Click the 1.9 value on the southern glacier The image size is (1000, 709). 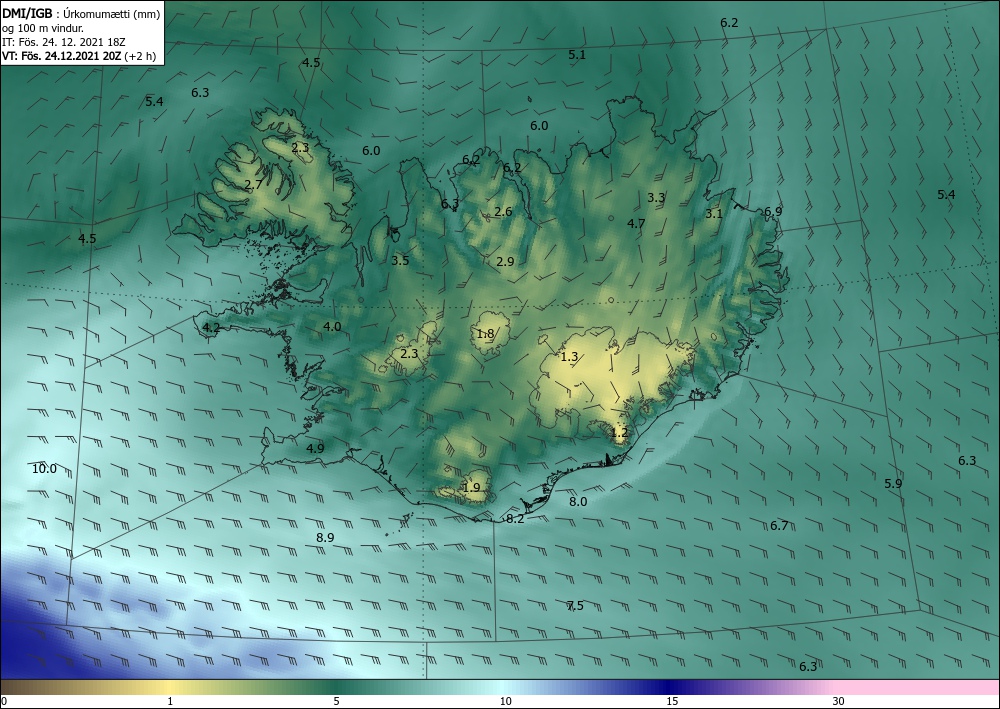(x=471, y=488)
